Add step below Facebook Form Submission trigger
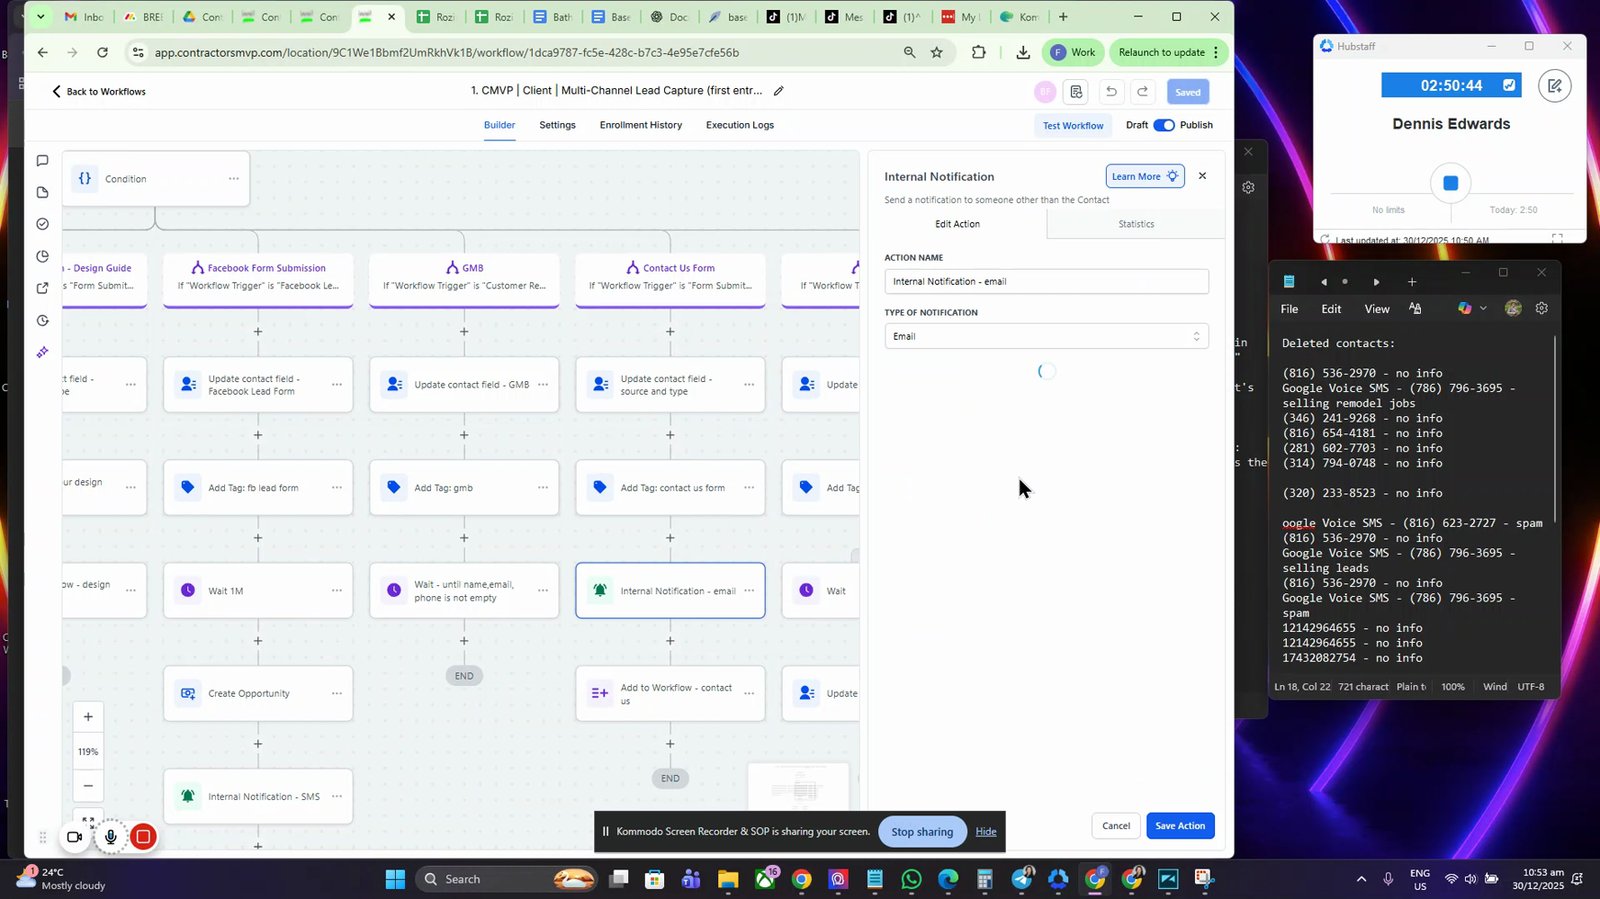 (x=258, y=332)
